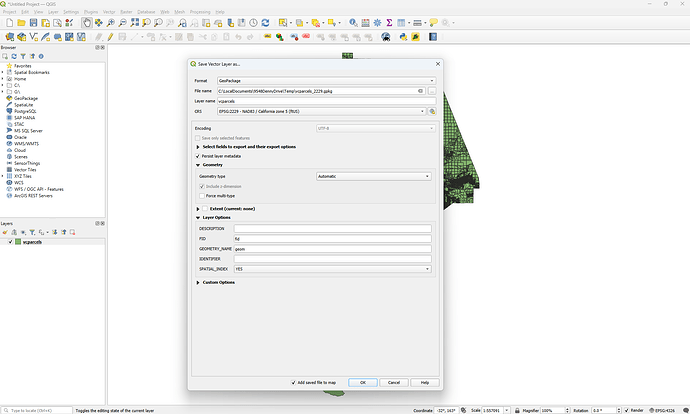Enable Force multi-type checkbox
The height and width of the screenshot is (414, 690).
coord(202,195)
